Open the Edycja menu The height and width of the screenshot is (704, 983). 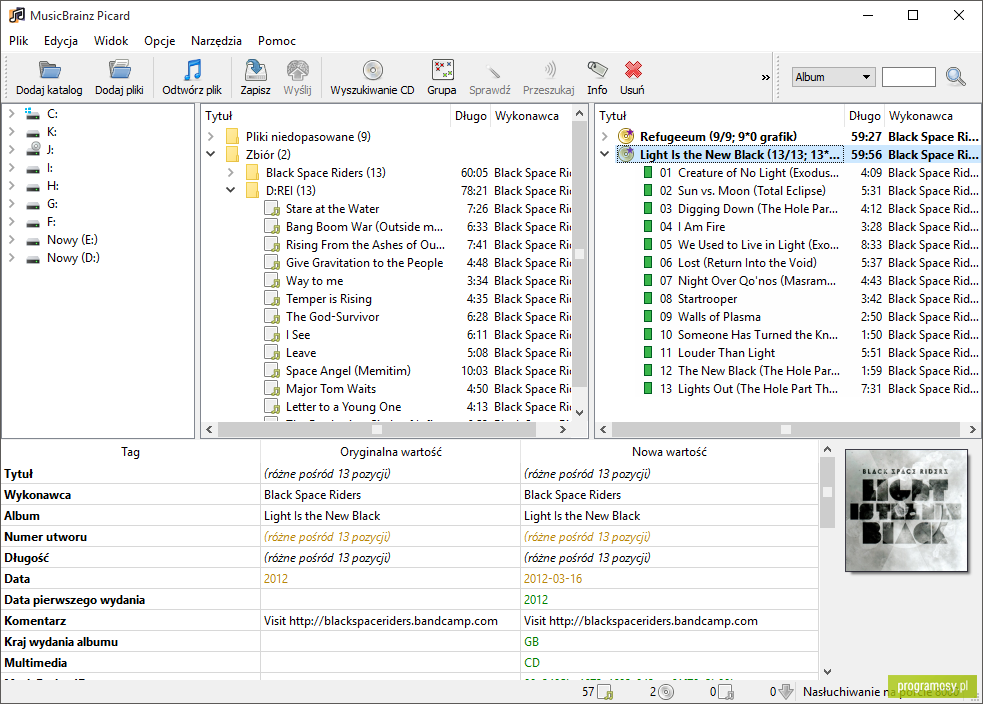(x=61, y=41)
